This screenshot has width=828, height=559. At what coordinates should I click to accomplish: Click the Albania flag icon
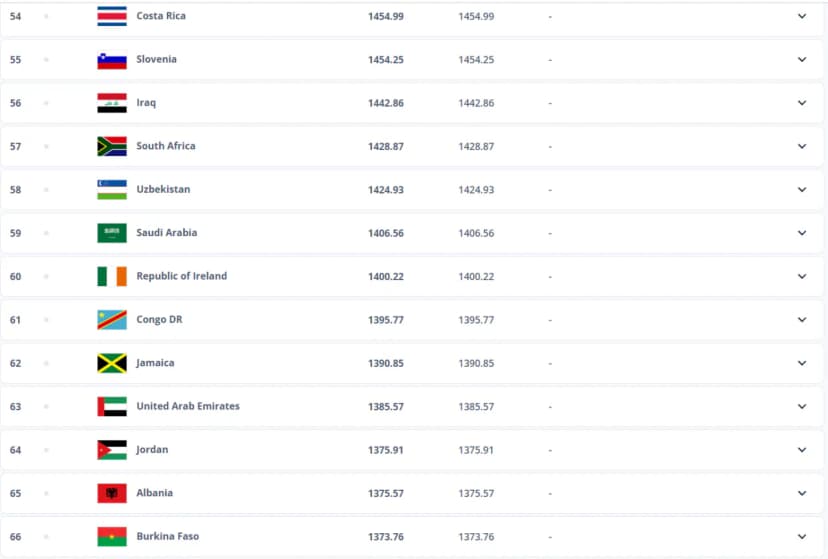112,493
